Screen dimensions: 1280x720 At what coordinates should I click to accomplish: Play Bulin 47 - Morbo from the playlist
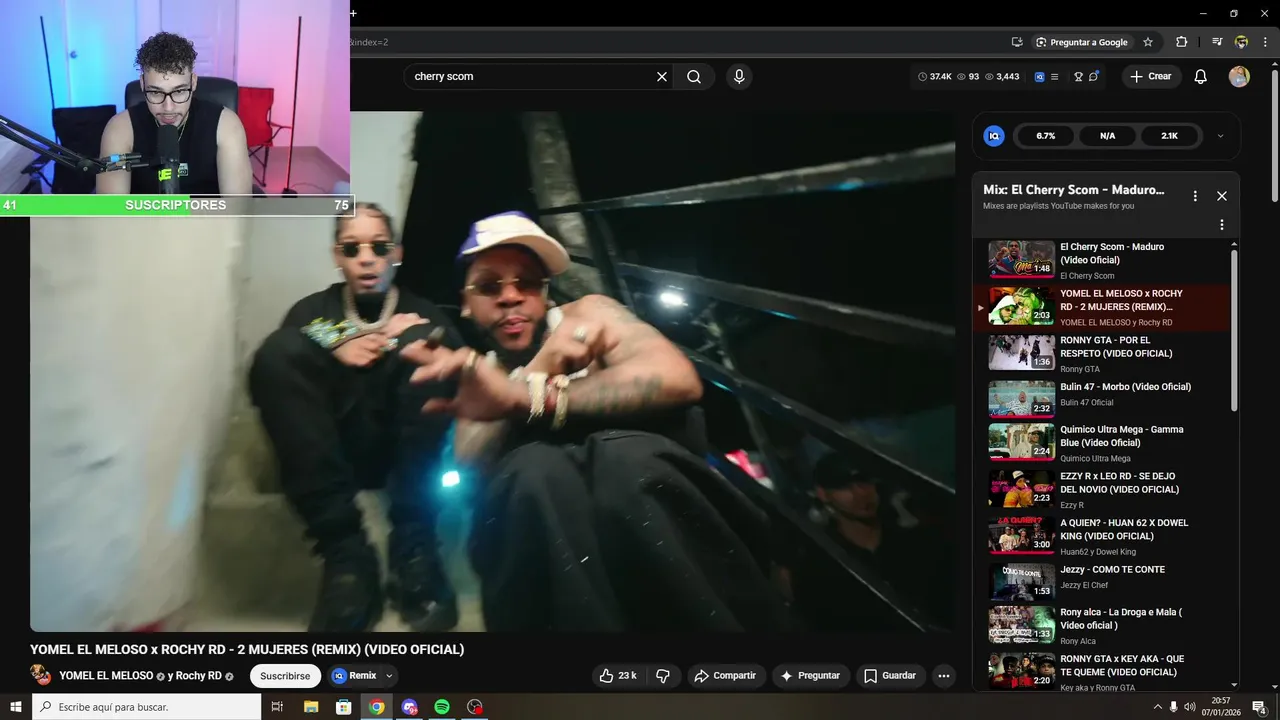[1105, 397]
